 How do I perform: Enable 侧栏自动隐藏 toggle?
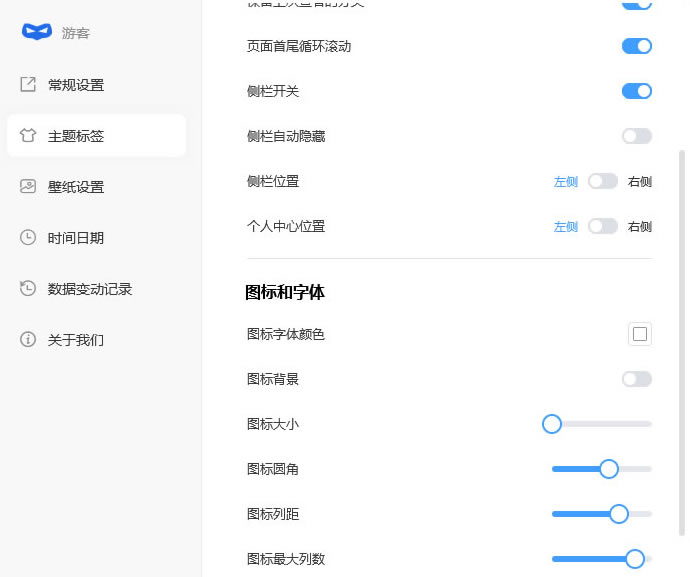(636, 136)
